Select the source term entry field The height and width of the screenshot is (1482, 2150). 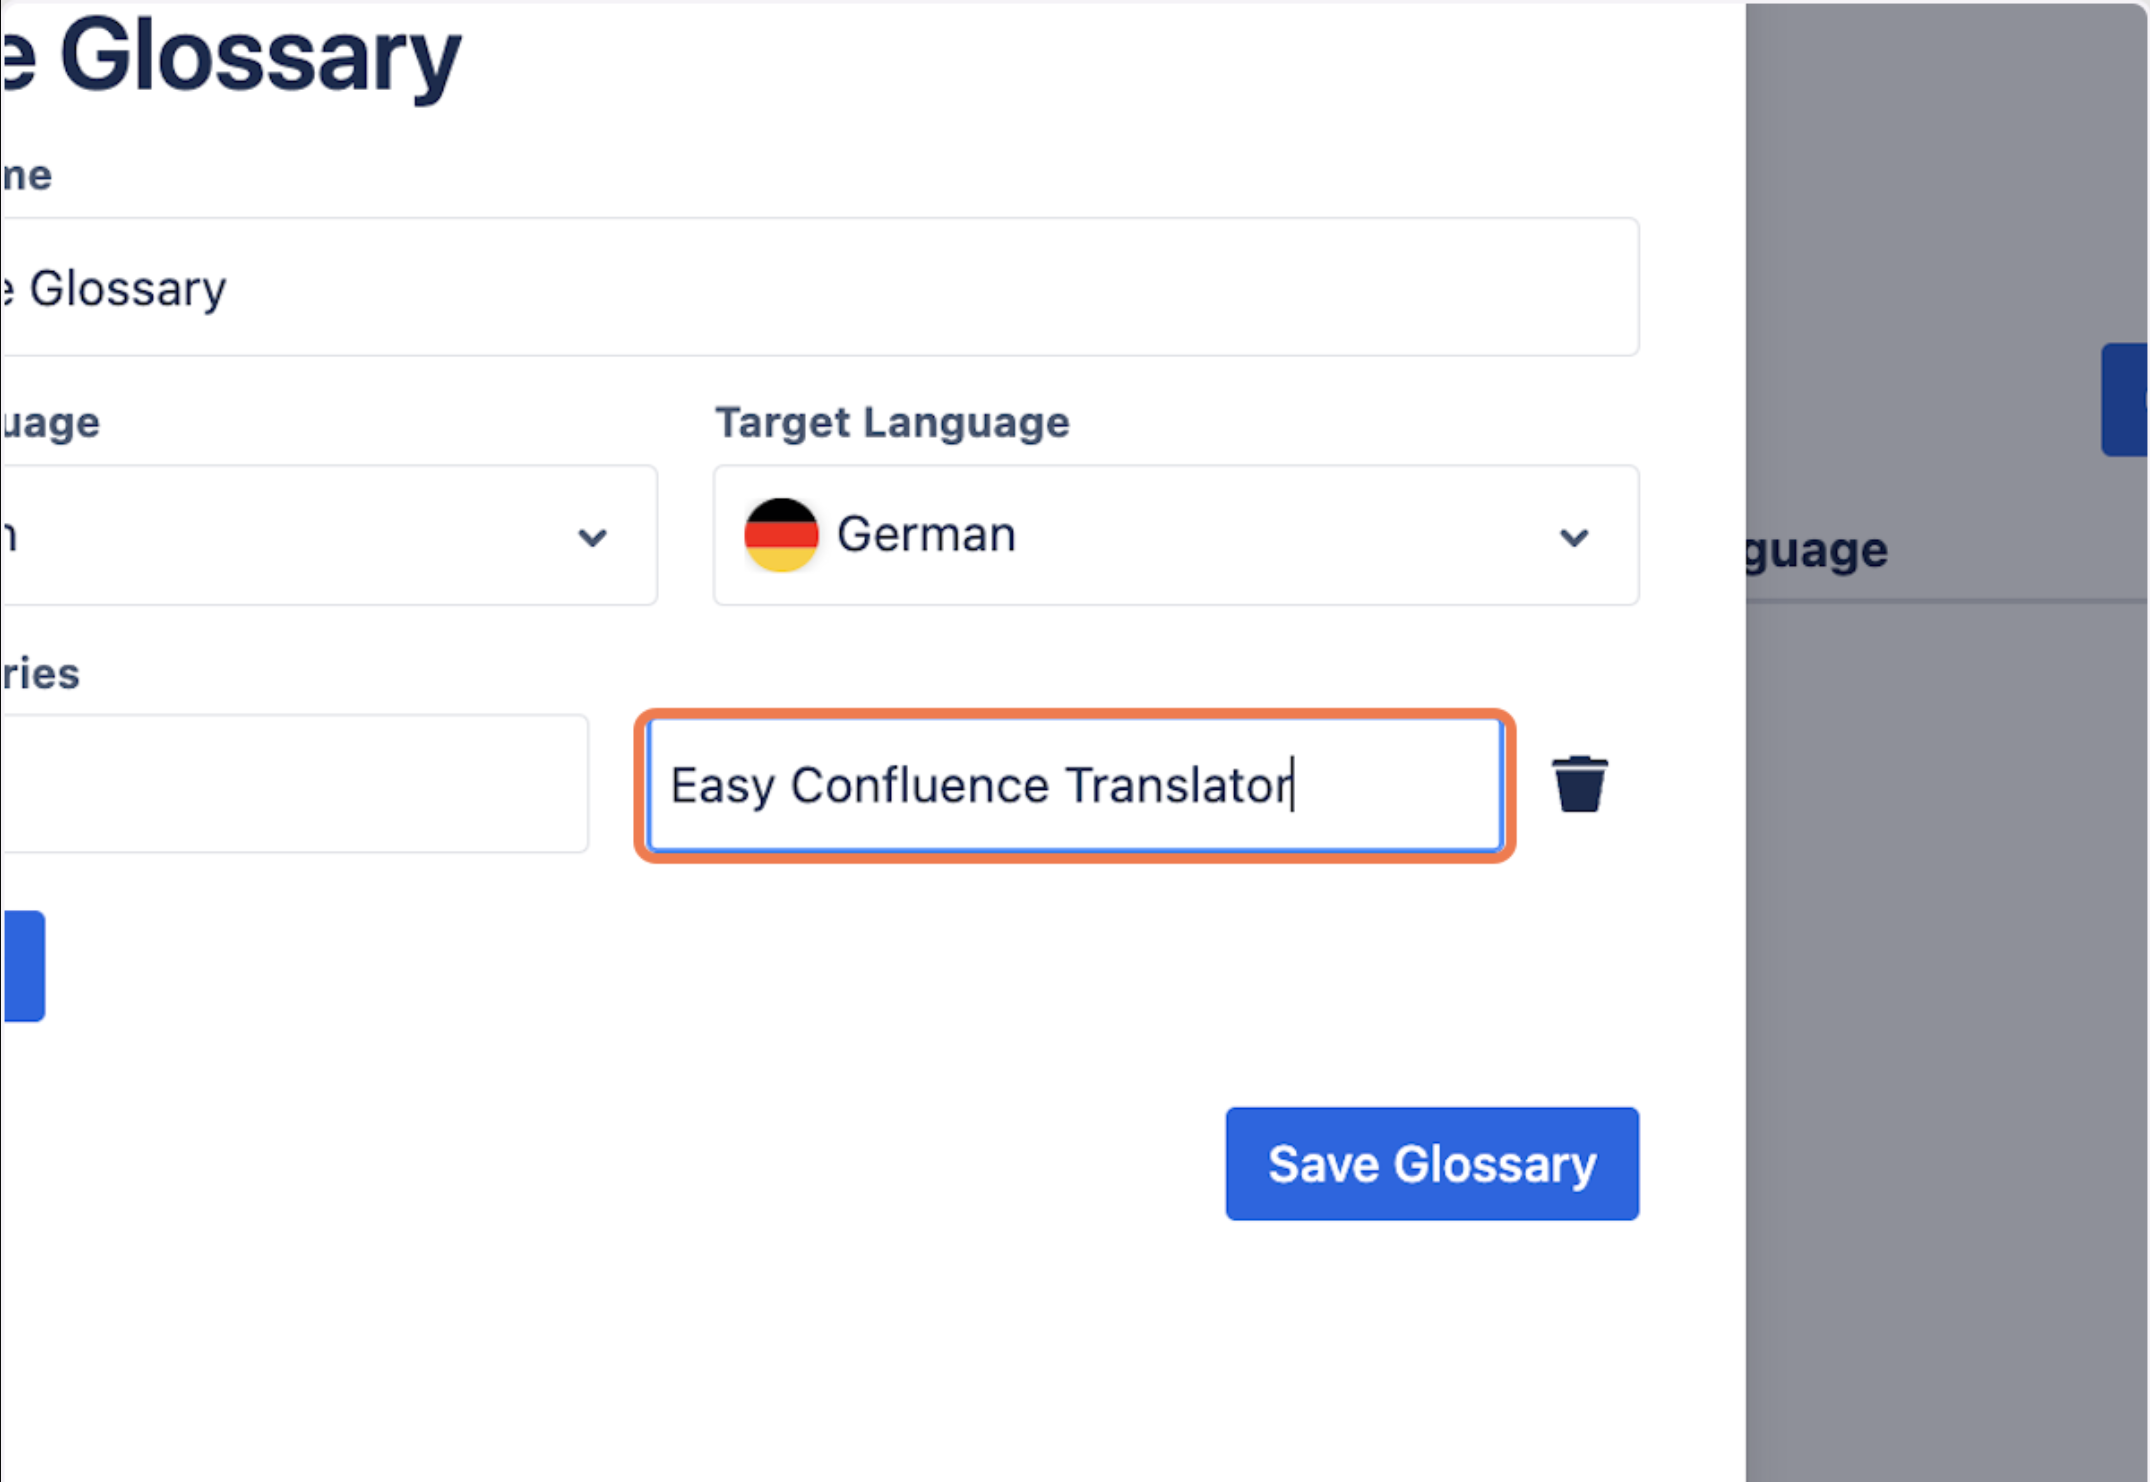[294, 784]
